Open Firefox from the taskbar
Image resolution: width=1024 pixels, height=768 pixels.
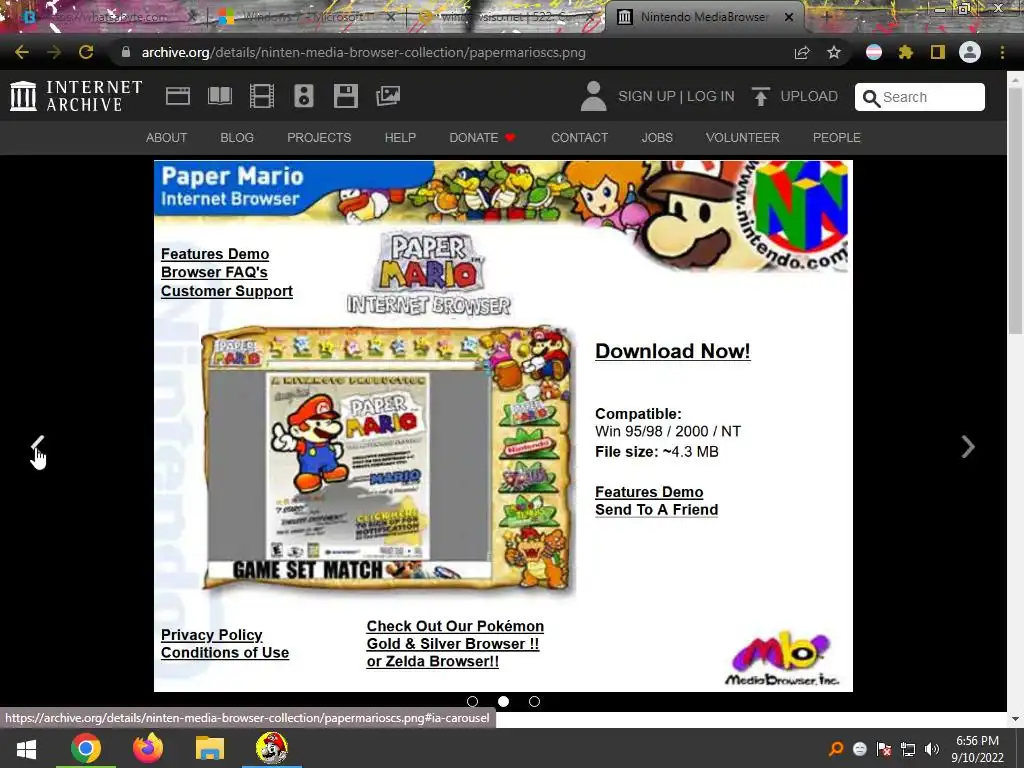point(148,748)
